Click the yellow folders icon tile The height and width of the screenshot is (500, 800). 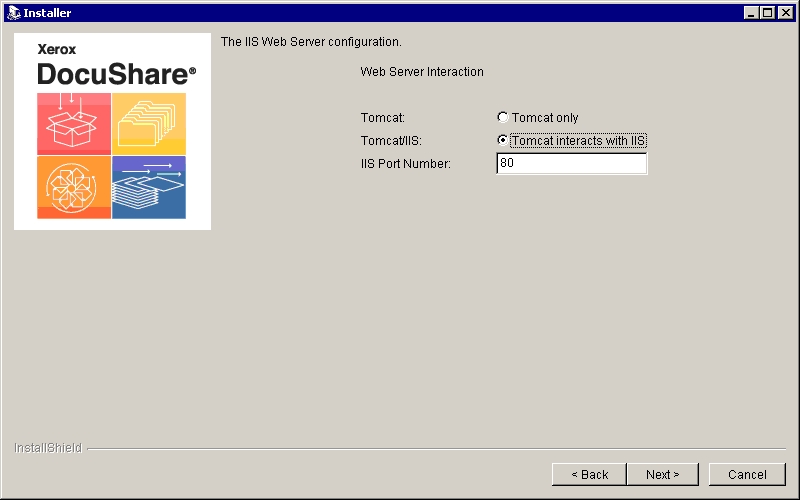tap(149, 123)
